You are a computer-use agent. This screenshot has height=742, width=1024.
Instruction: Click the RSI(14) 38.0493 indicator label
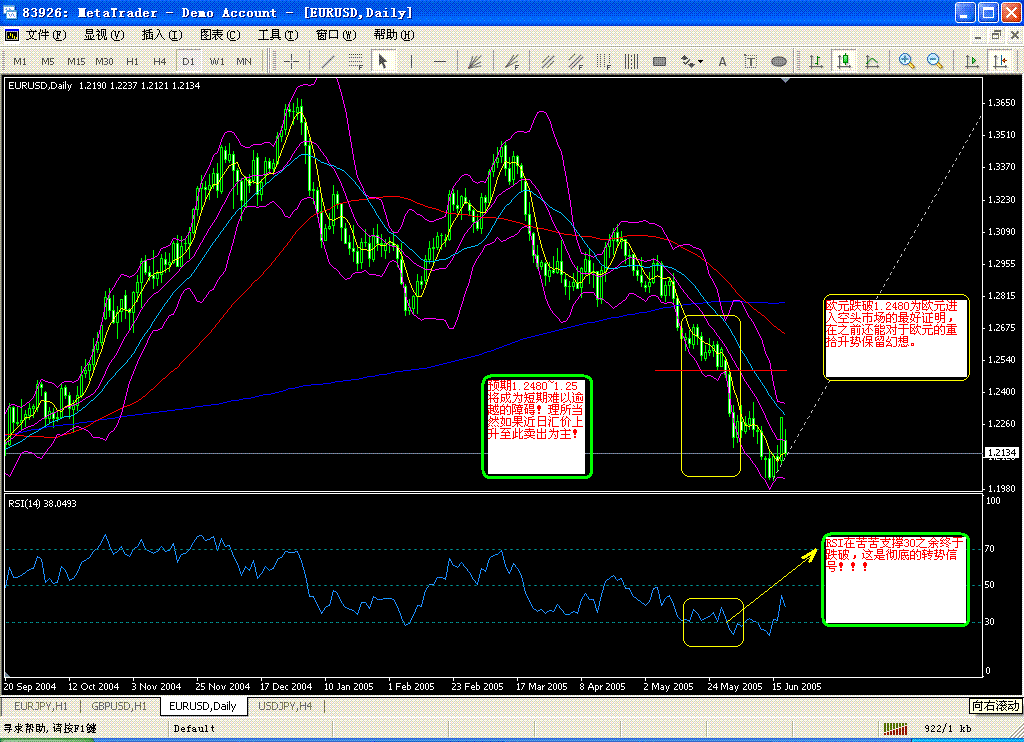point(42,504)
